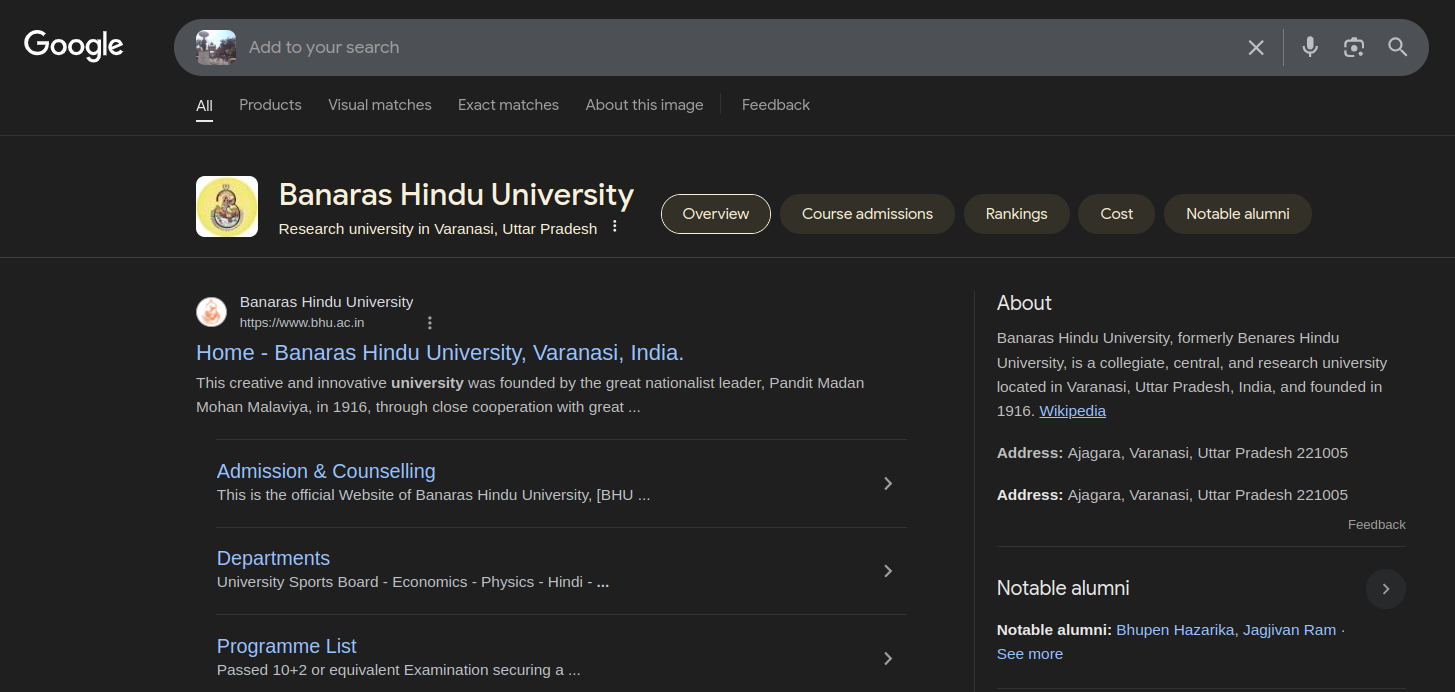The width and height of the screenshot is (1455, 692).
Task: Open Google Lens camera search icon
Action: pos(1354,47)
